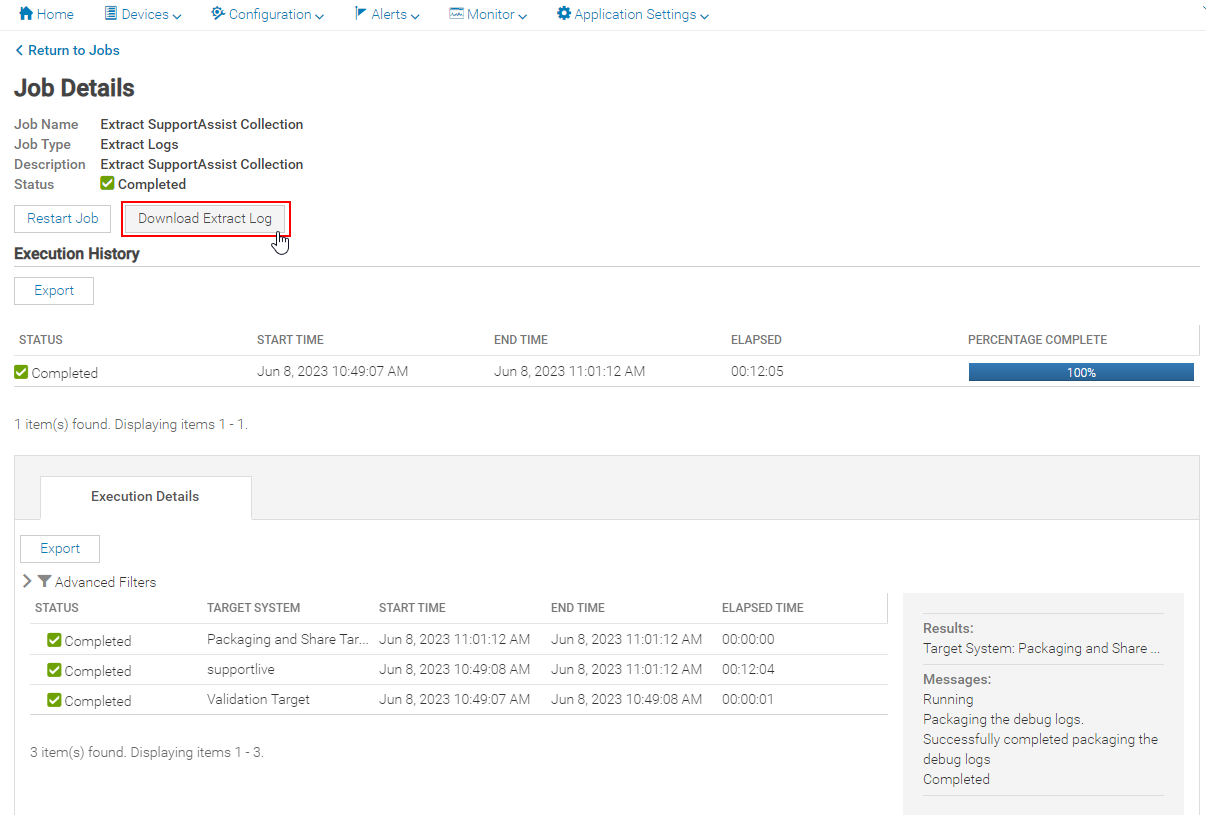1206x815 pixels.
Task: Click the Alerts flag icon
Action: (x=360, y=14)
